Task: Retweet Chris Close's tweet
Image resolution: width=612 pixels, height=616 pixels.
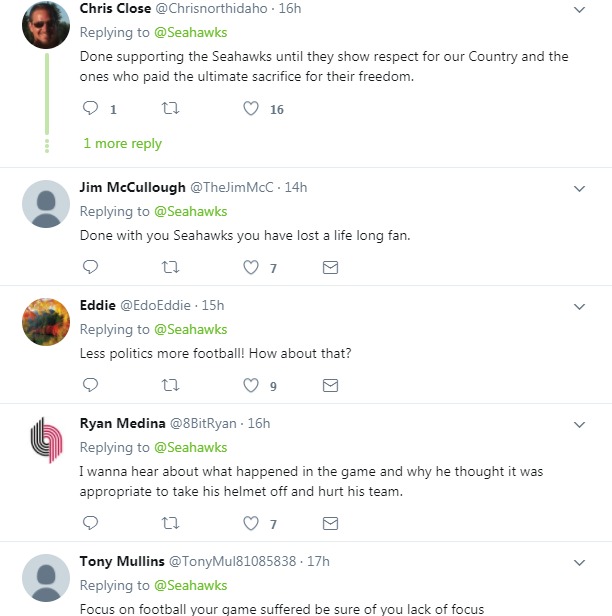Action: pos(170,109)
